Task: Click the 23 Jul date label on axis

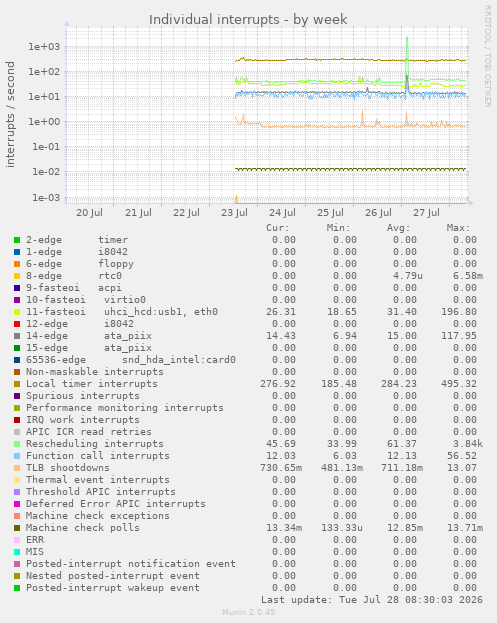Action: 234,213
